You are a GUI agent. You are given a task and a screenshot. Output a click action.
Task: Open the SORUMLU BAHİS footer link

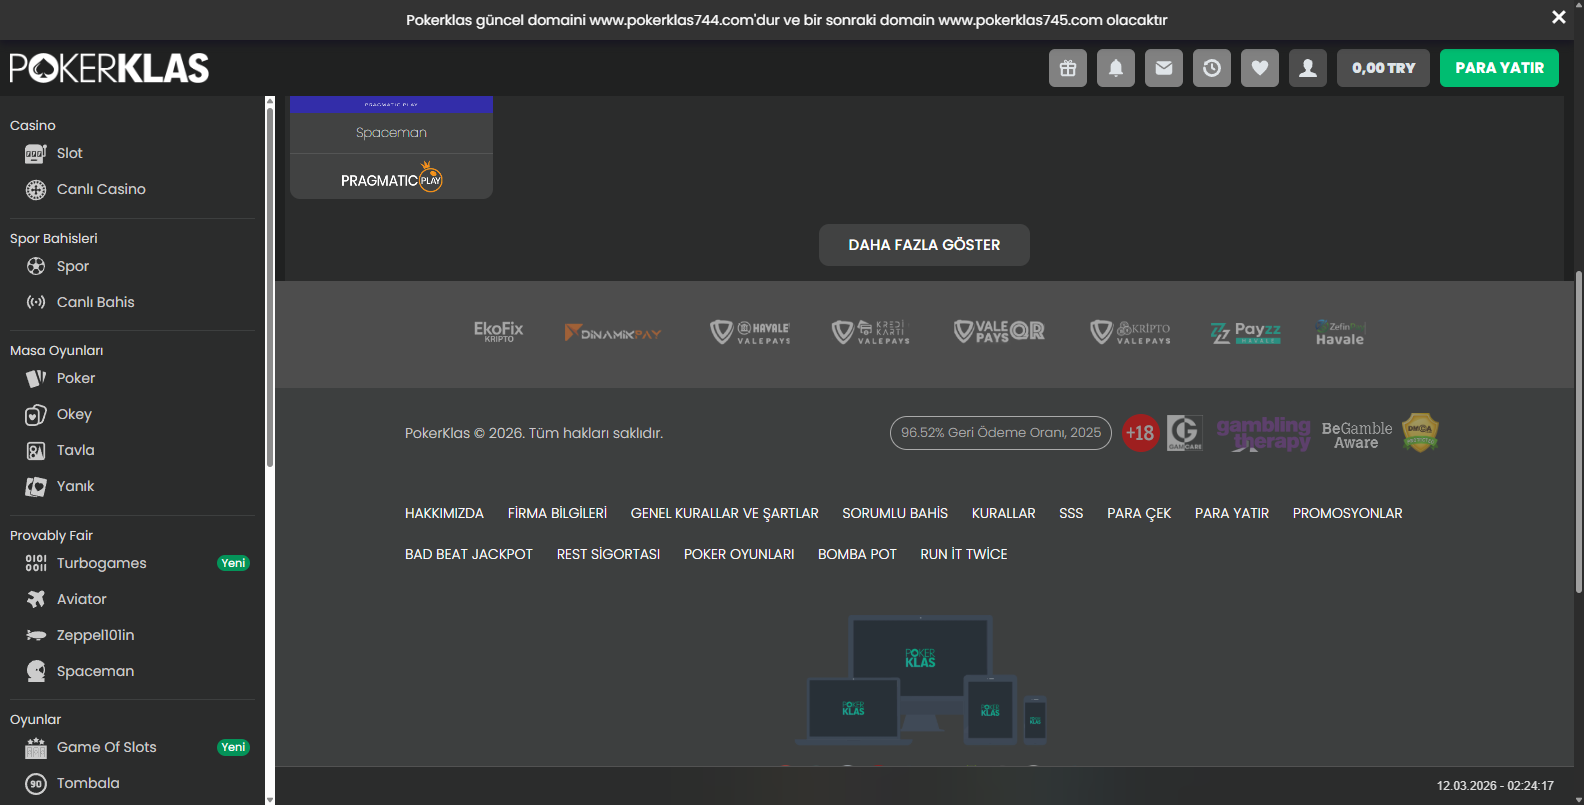894,513
